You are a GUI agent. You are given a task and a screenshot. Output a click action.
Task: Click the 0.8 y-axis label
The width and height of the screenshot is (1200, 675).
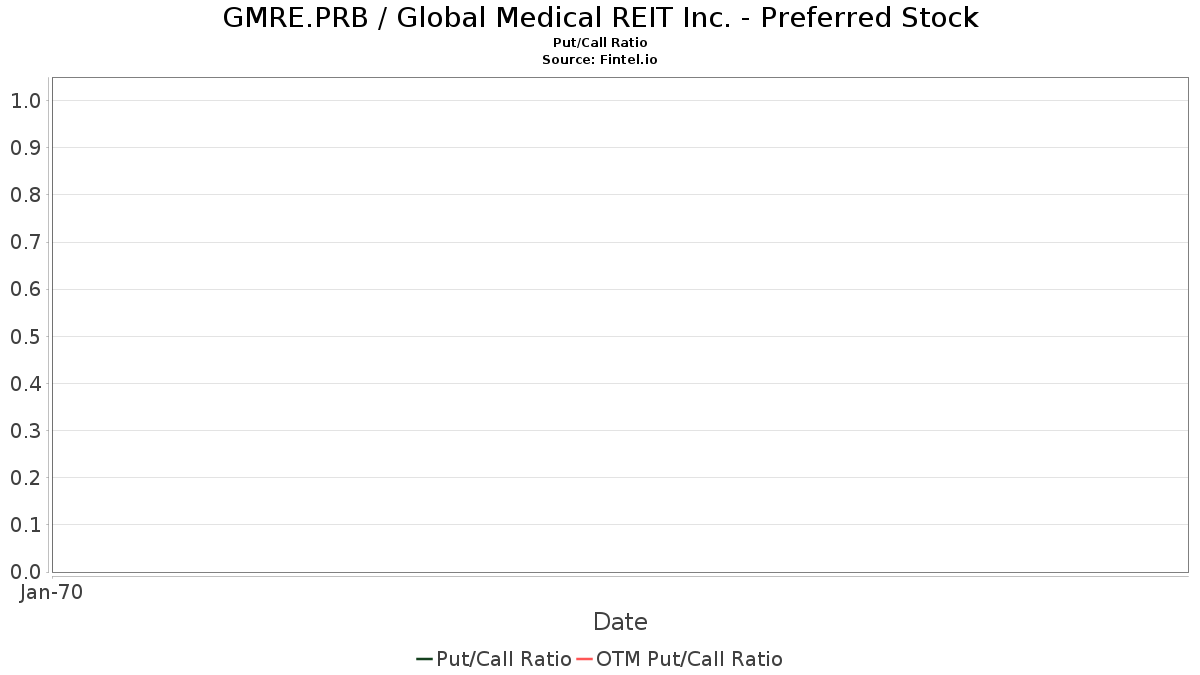[25, 195]
